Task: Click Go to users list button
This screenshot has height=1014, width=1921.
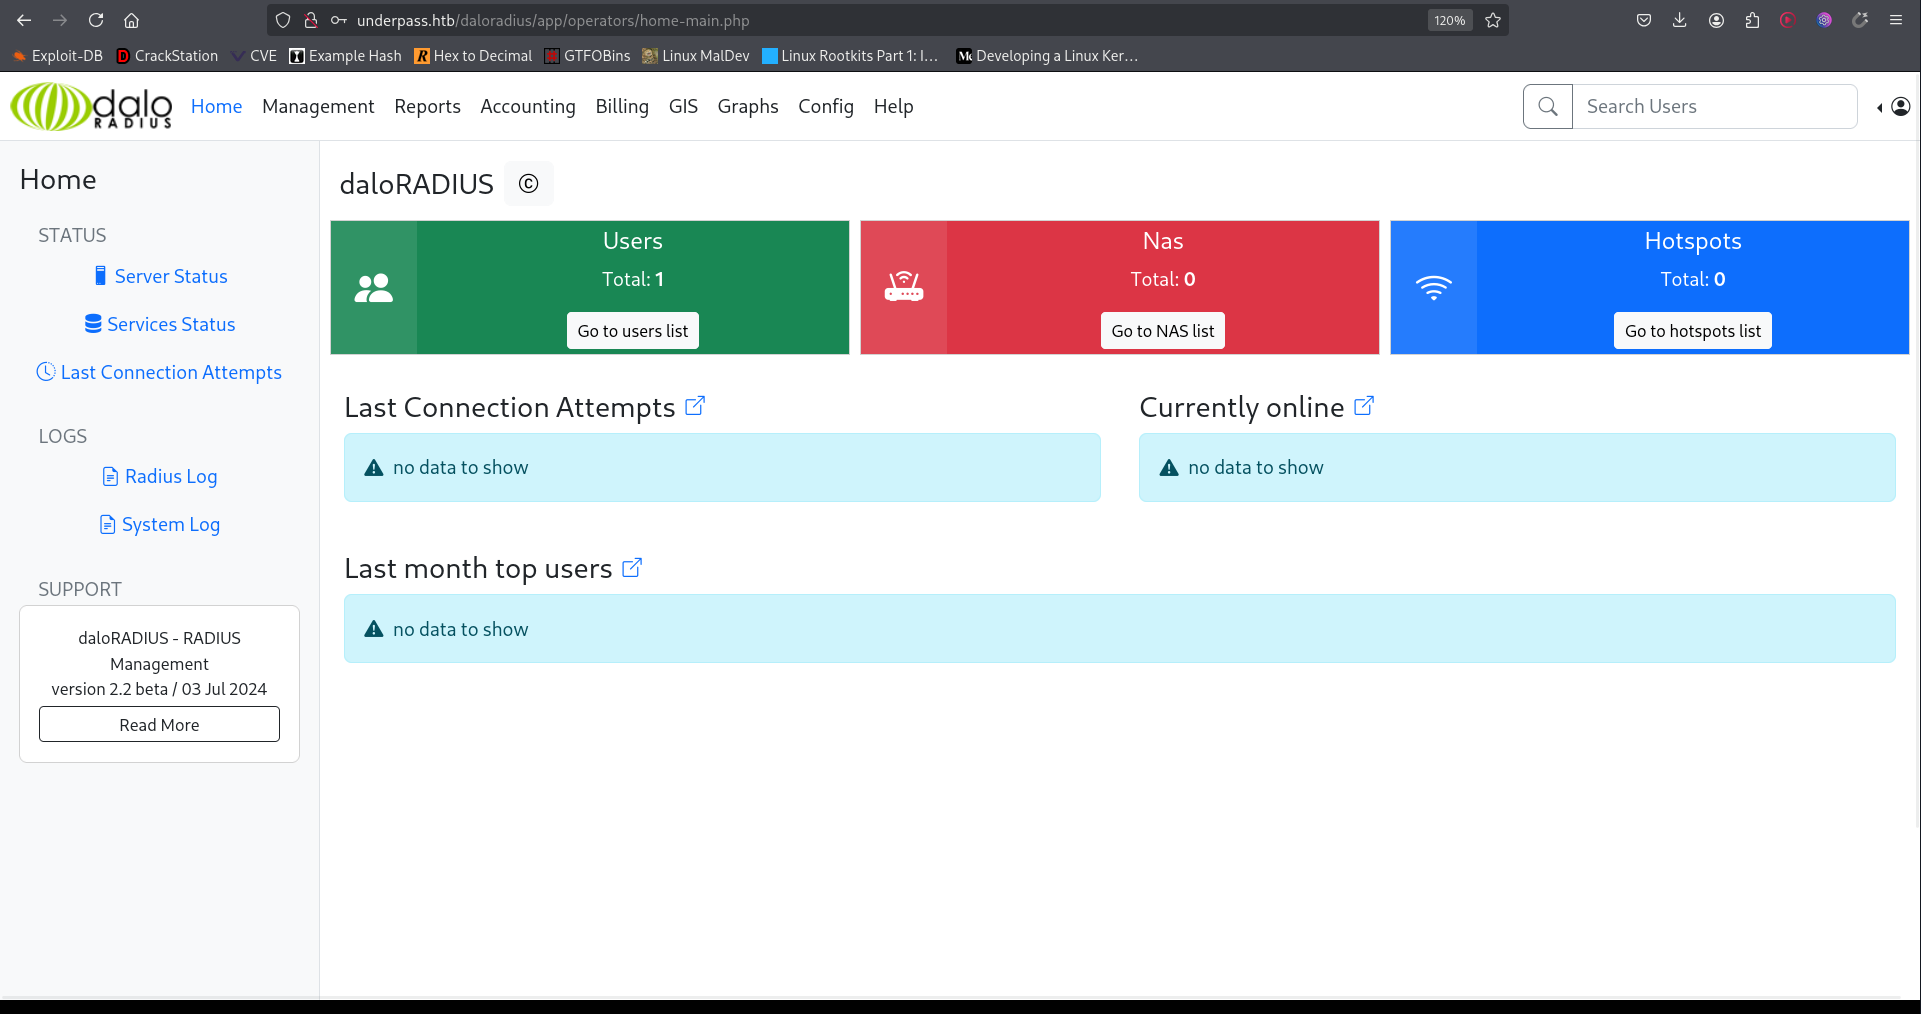Action: (633, 331)
